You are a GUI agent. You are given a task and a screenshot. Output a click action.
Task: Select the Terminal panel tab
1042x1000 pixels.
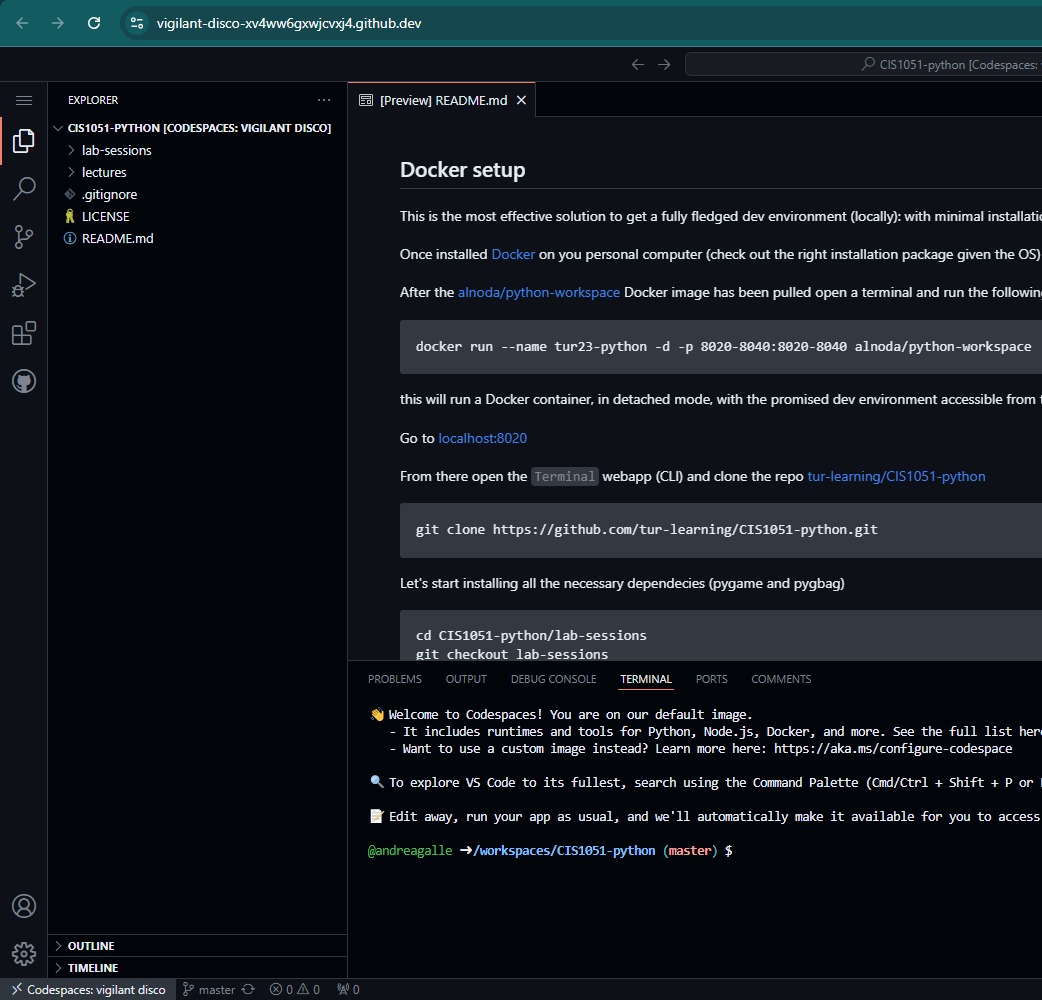click(646, 679)
